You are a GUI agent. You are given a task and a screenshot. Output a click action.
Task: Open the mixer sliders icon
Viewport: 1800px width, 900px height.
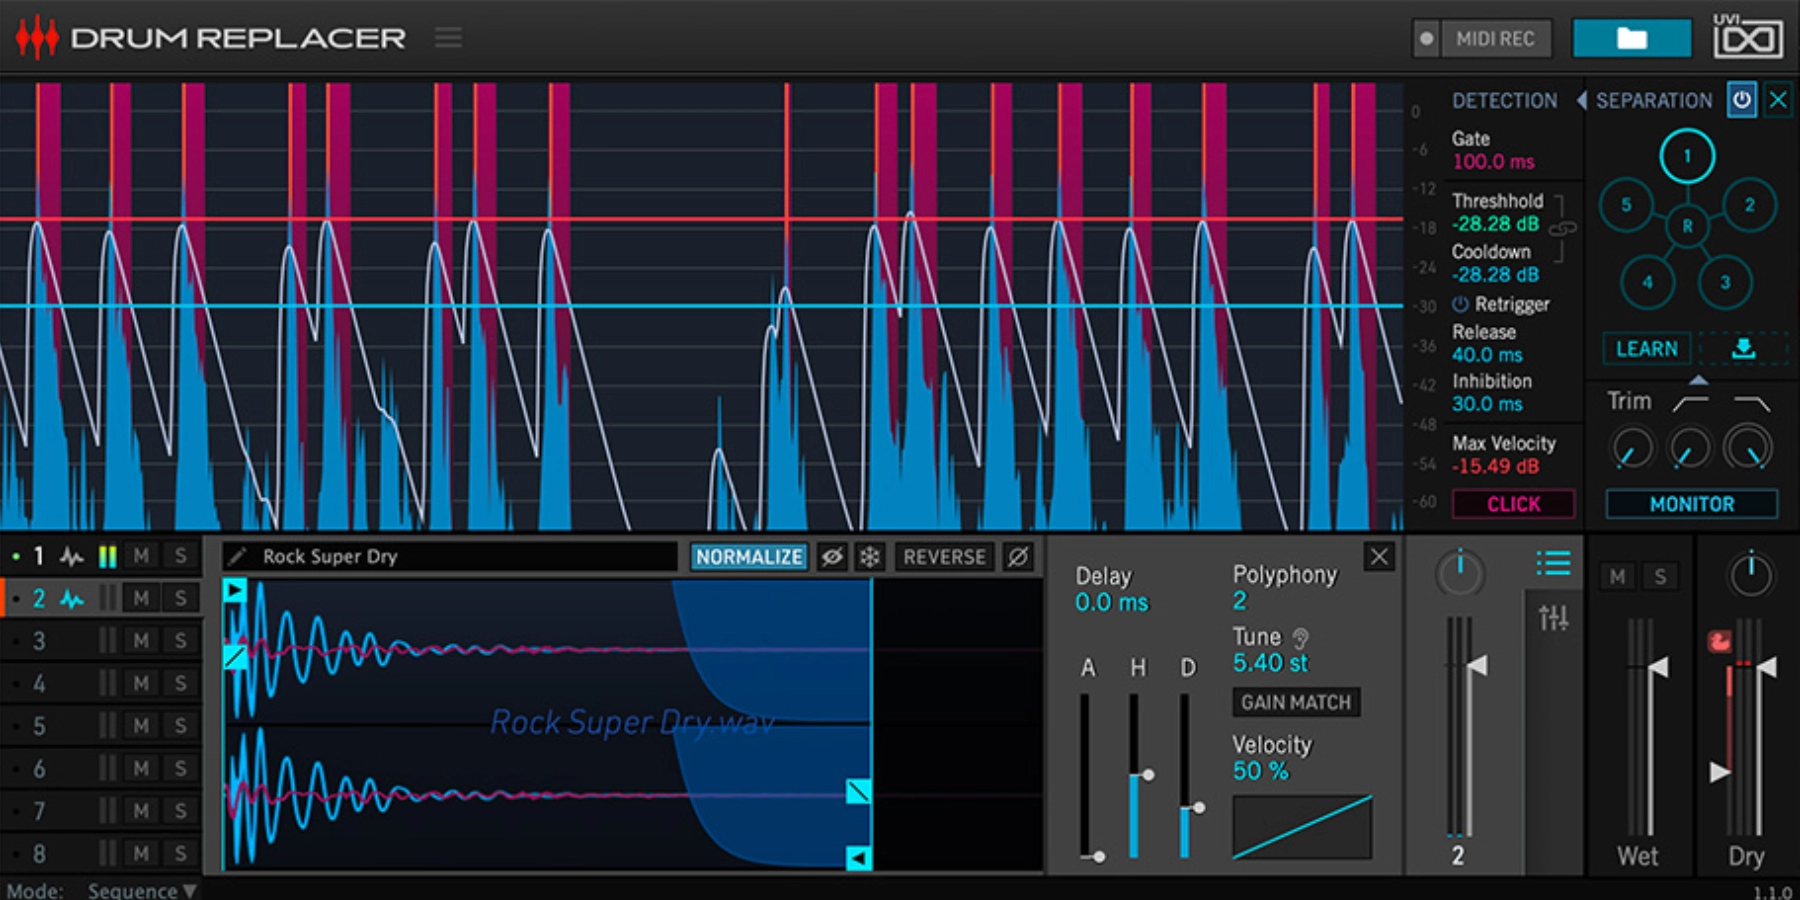tap(1553, 618)
